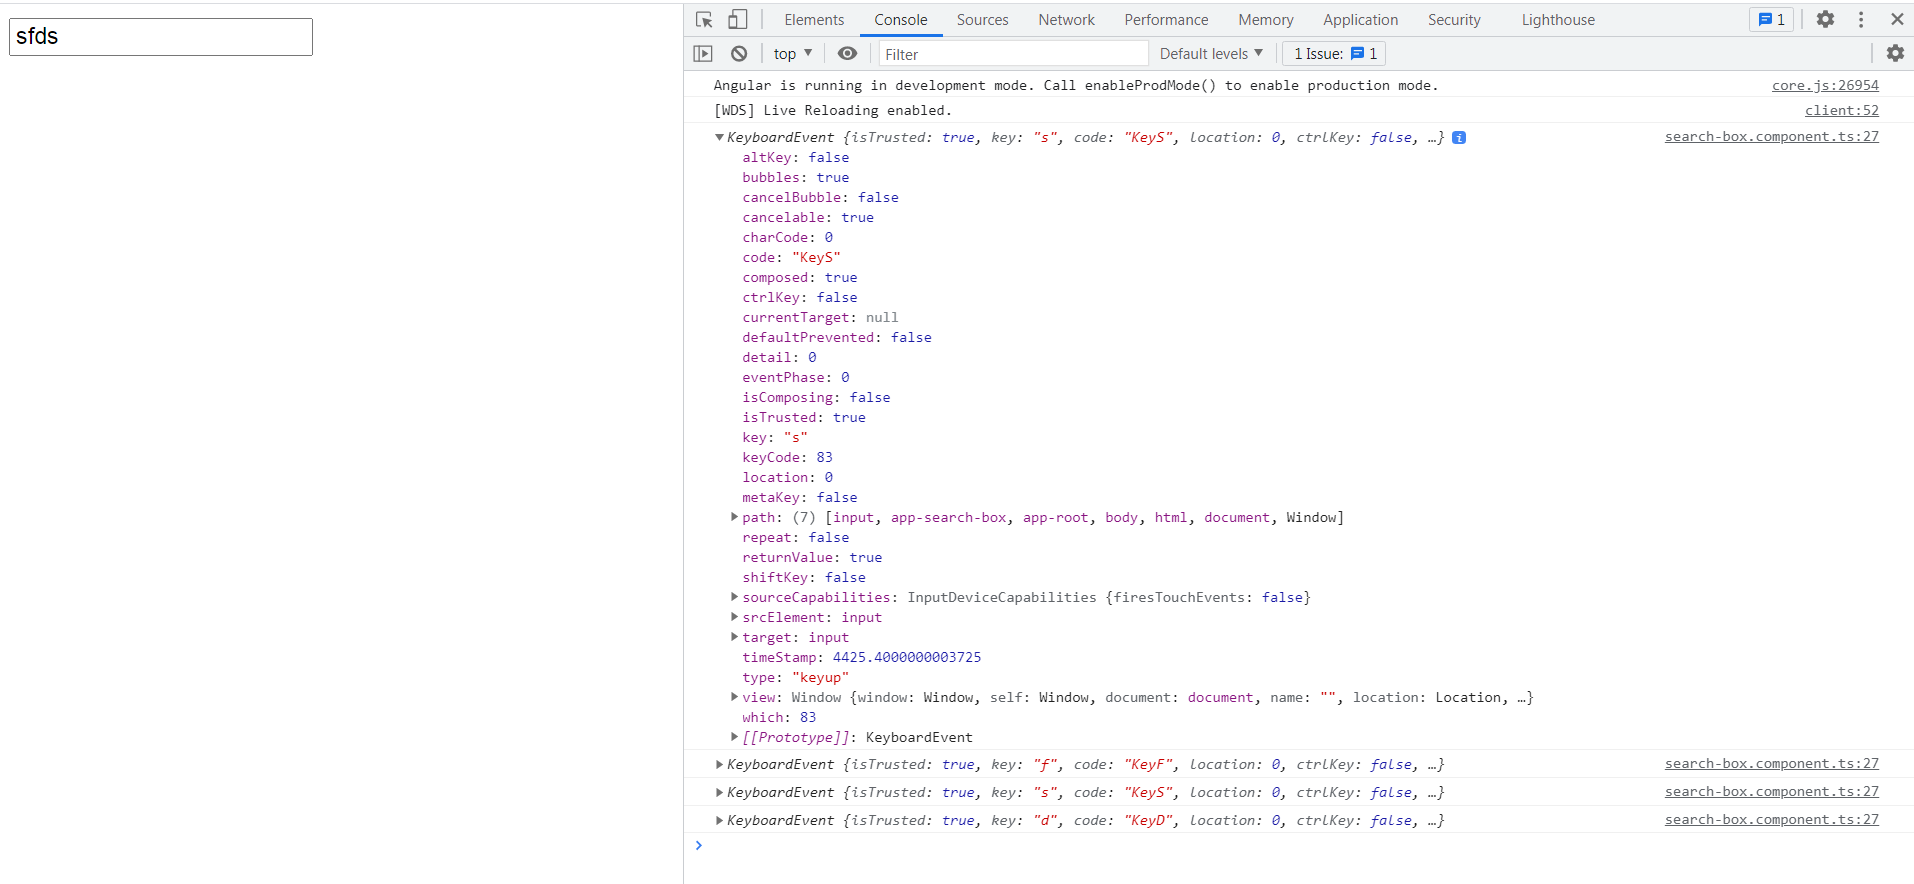Click the blue info badge beside KeyboardEvent
1914x884 pixels.
[1459, 138]
